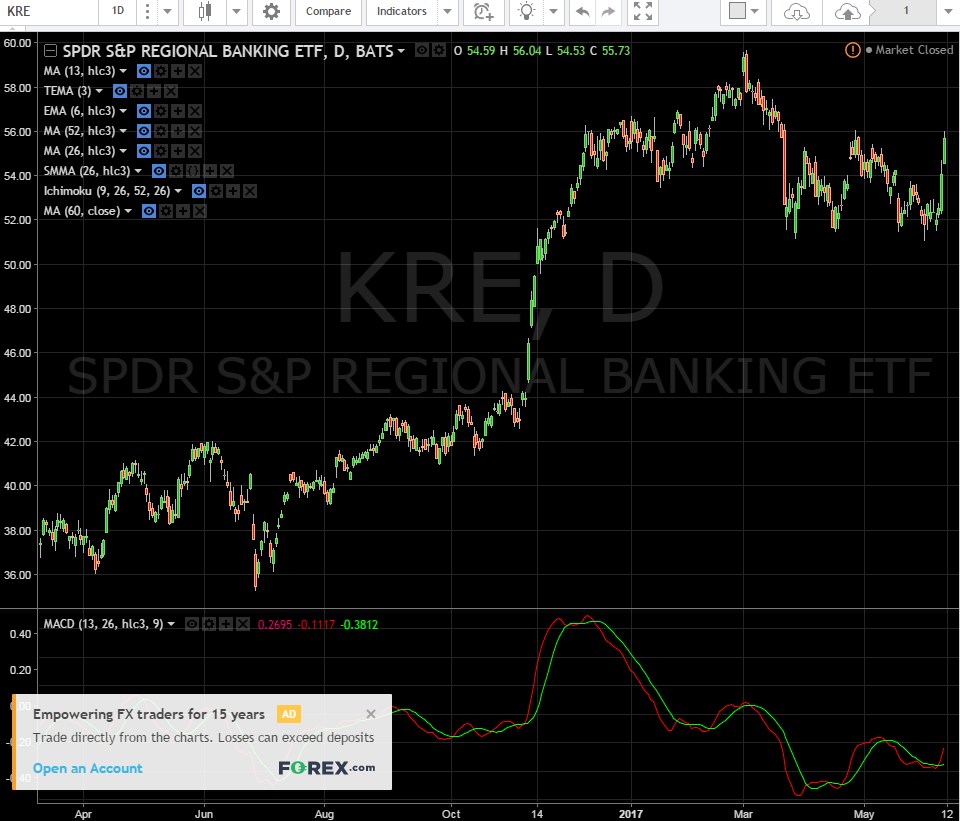The image size is (960, 821).
Task: Remove the MACD indicator pane
Action: tap(243, 624)
